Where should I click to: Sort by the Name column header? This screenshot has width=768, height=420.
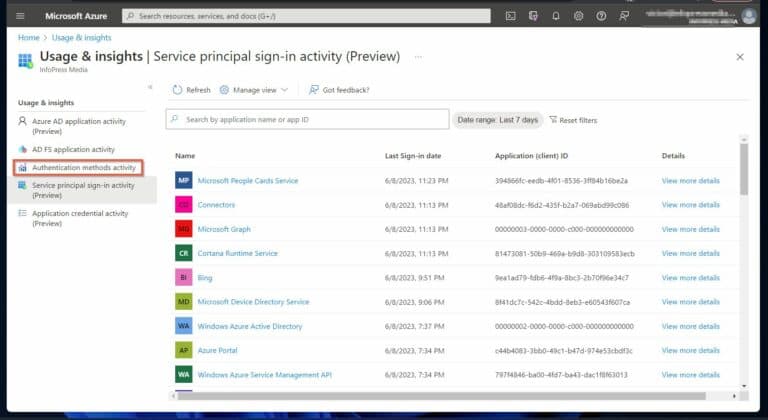(185, 156)
